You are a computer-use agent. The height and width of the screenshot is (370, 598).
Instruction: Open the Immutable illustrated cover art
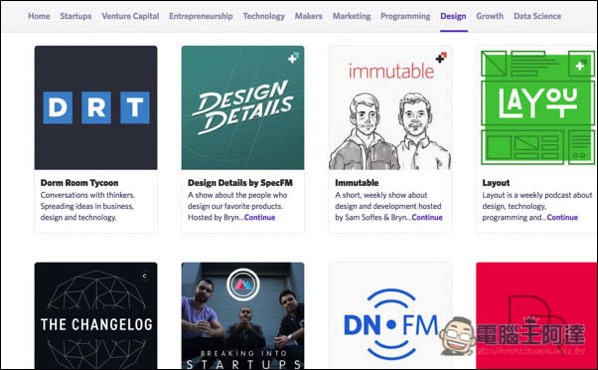pyautogui.click(x=391, y=108)
